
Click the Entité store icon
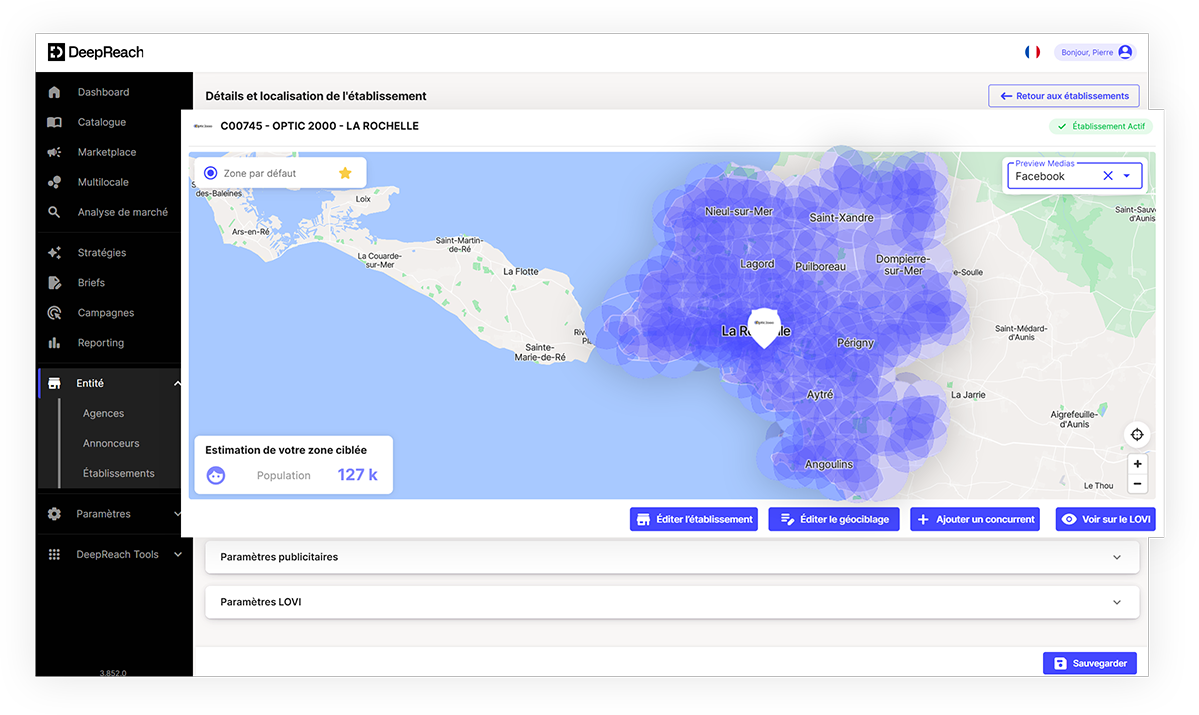[x=54, y=383]
